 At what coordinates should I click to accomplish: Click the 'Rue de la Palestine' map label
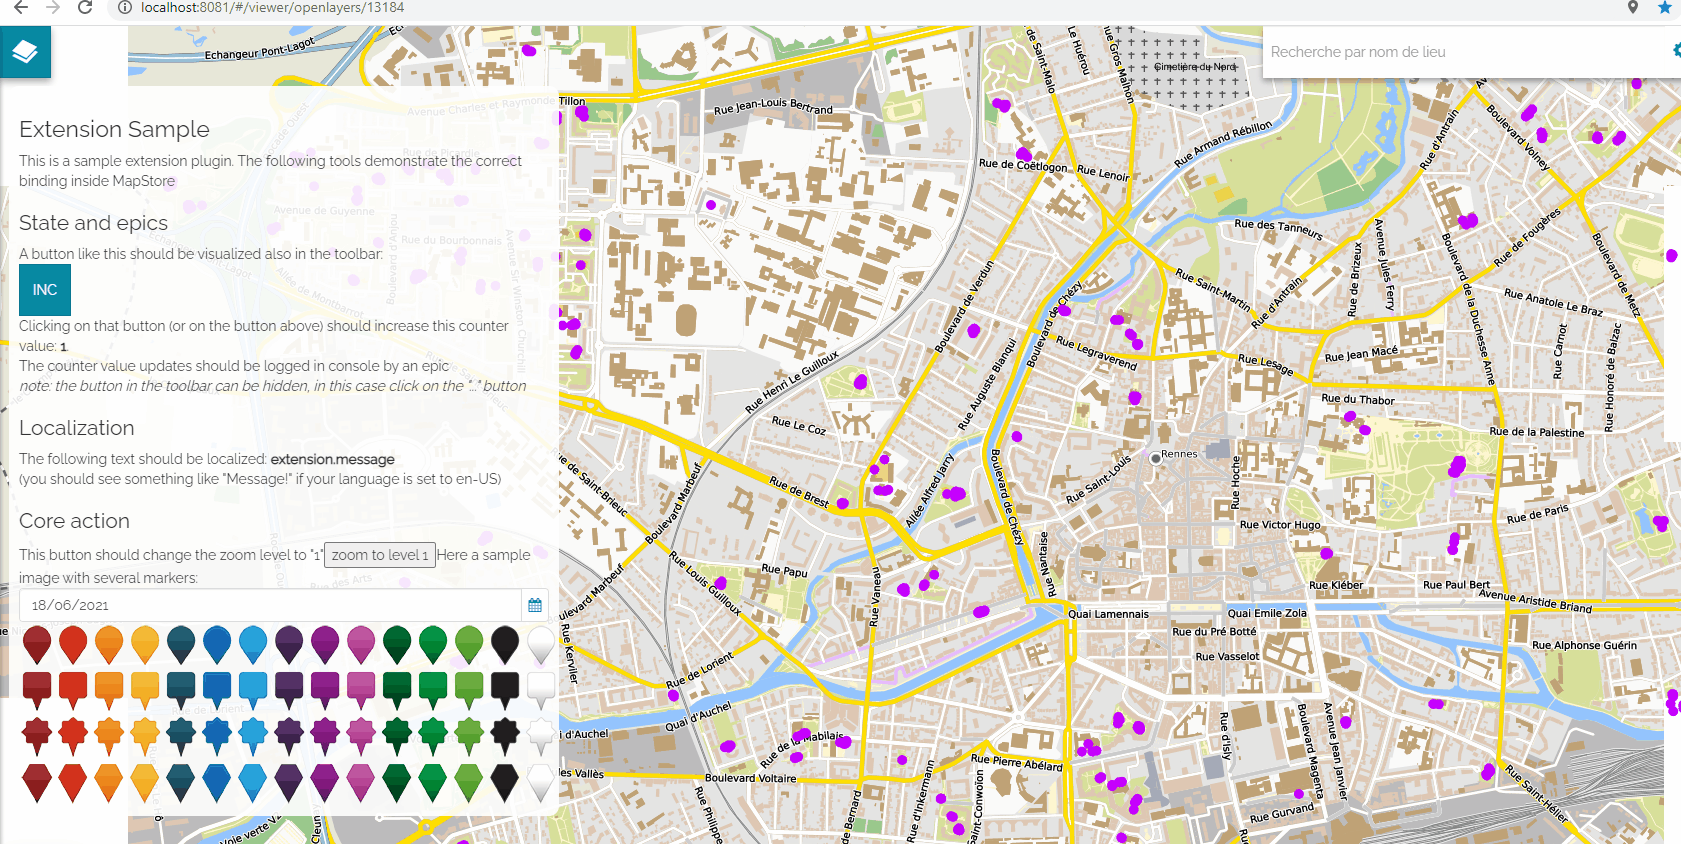click(x=1537, y=432)
